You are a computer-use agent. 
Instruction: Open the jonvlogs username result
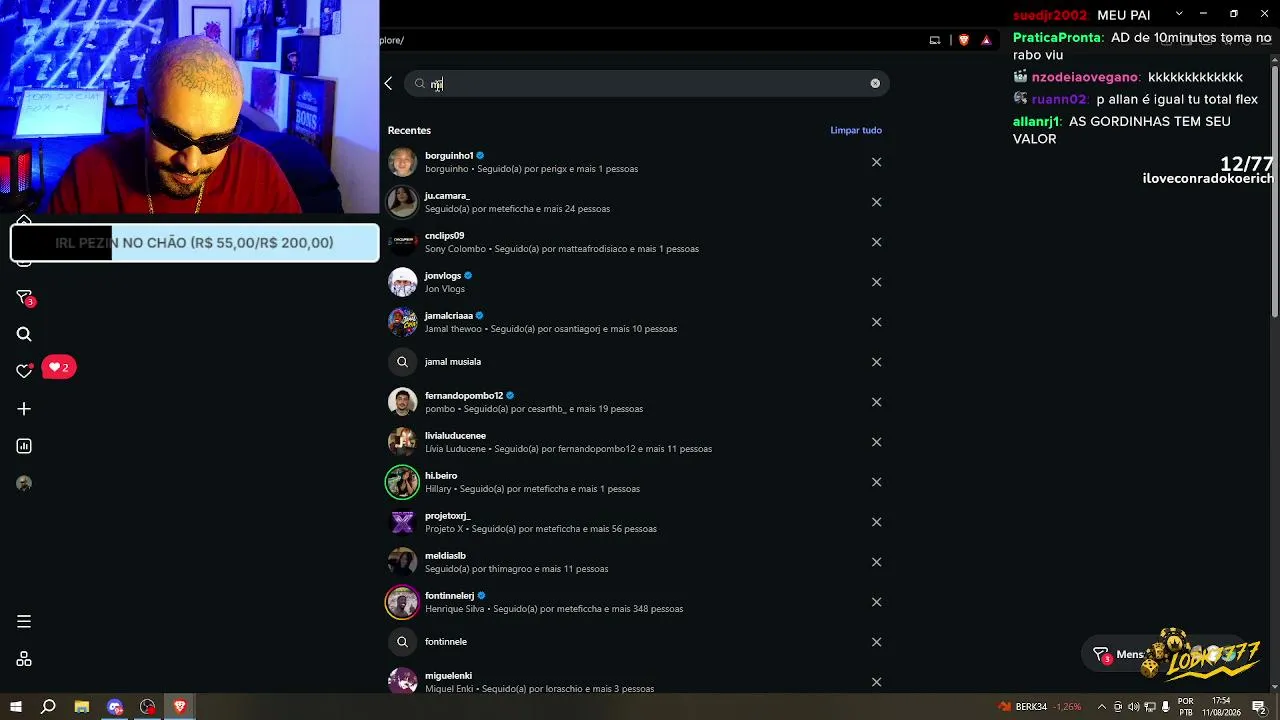[x=443, y=276]
